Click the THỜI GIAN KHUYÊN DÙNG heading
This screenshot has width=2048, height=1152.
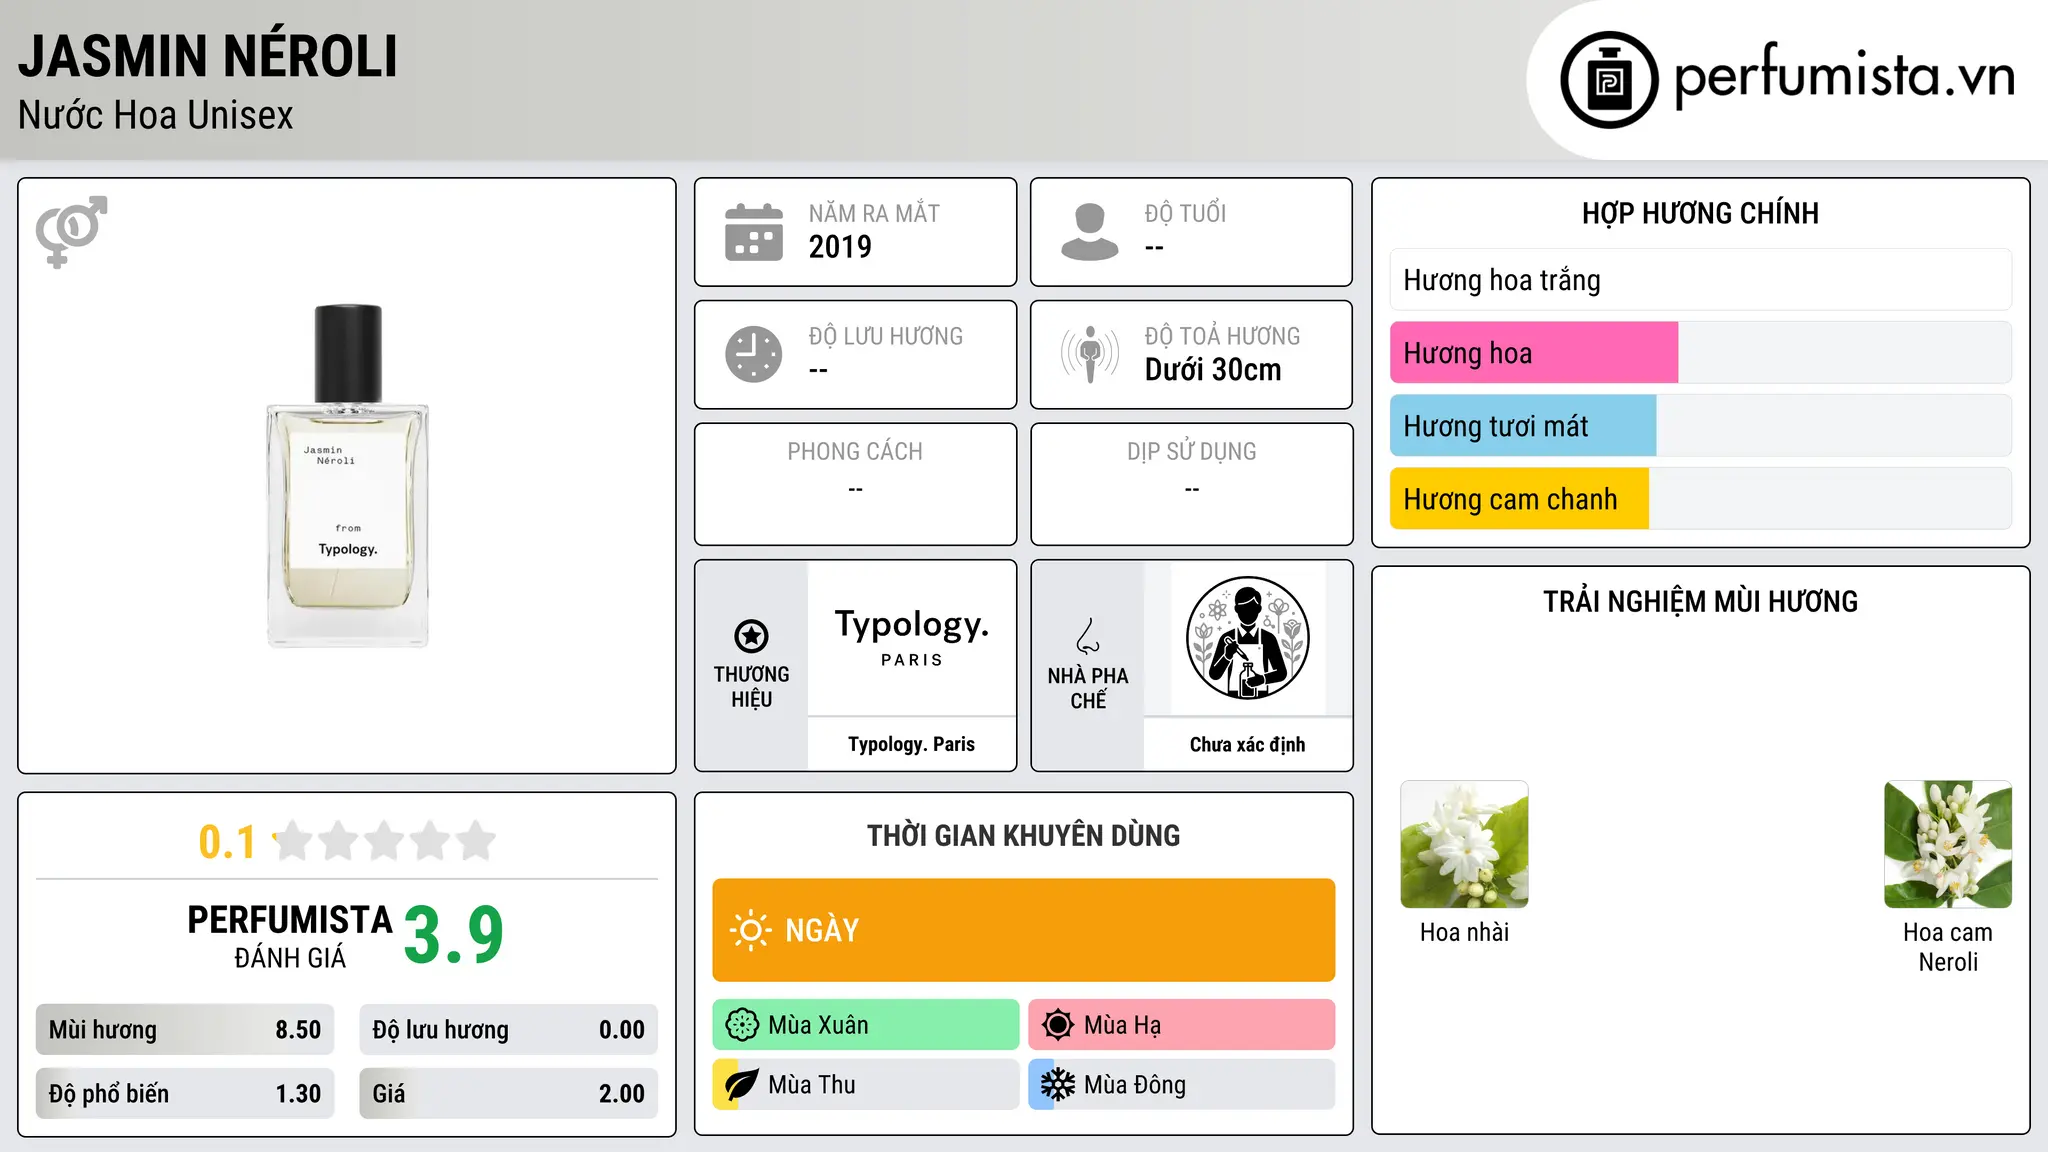pos(1023,836)
